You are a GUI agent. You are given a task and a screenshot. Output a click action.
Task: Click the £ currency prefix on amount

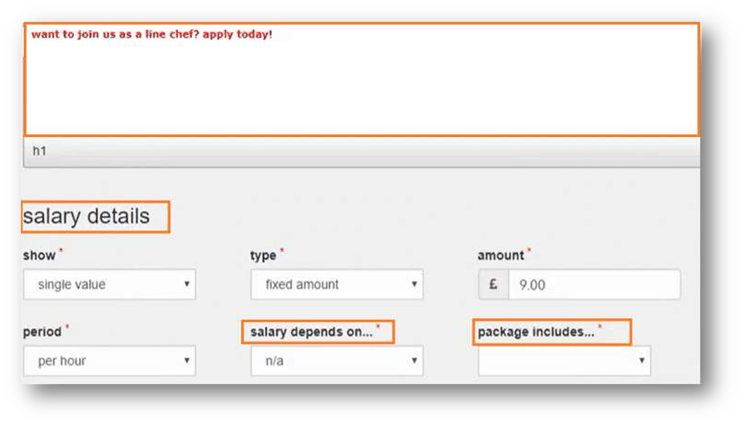tap(493, 284)
